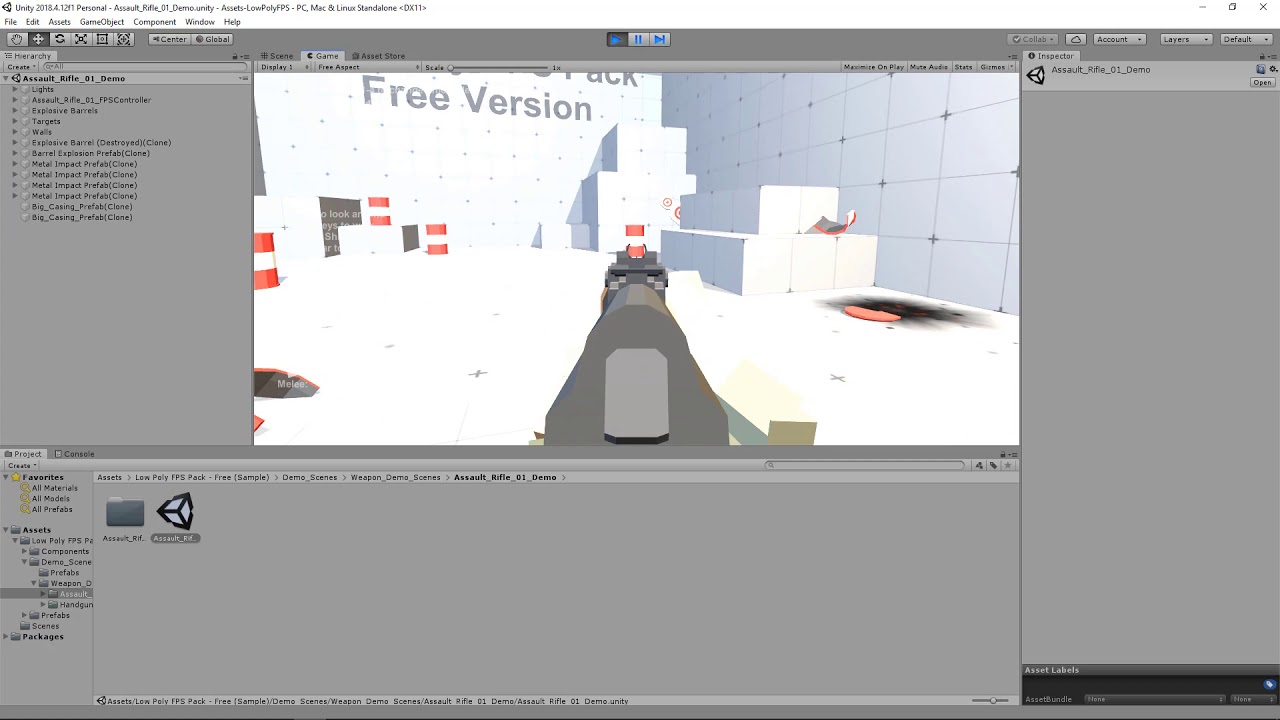Viewport: 1280px width, 720px height.
Task: Toggle Global handle rotation
Action: click(x=213, y=39)
